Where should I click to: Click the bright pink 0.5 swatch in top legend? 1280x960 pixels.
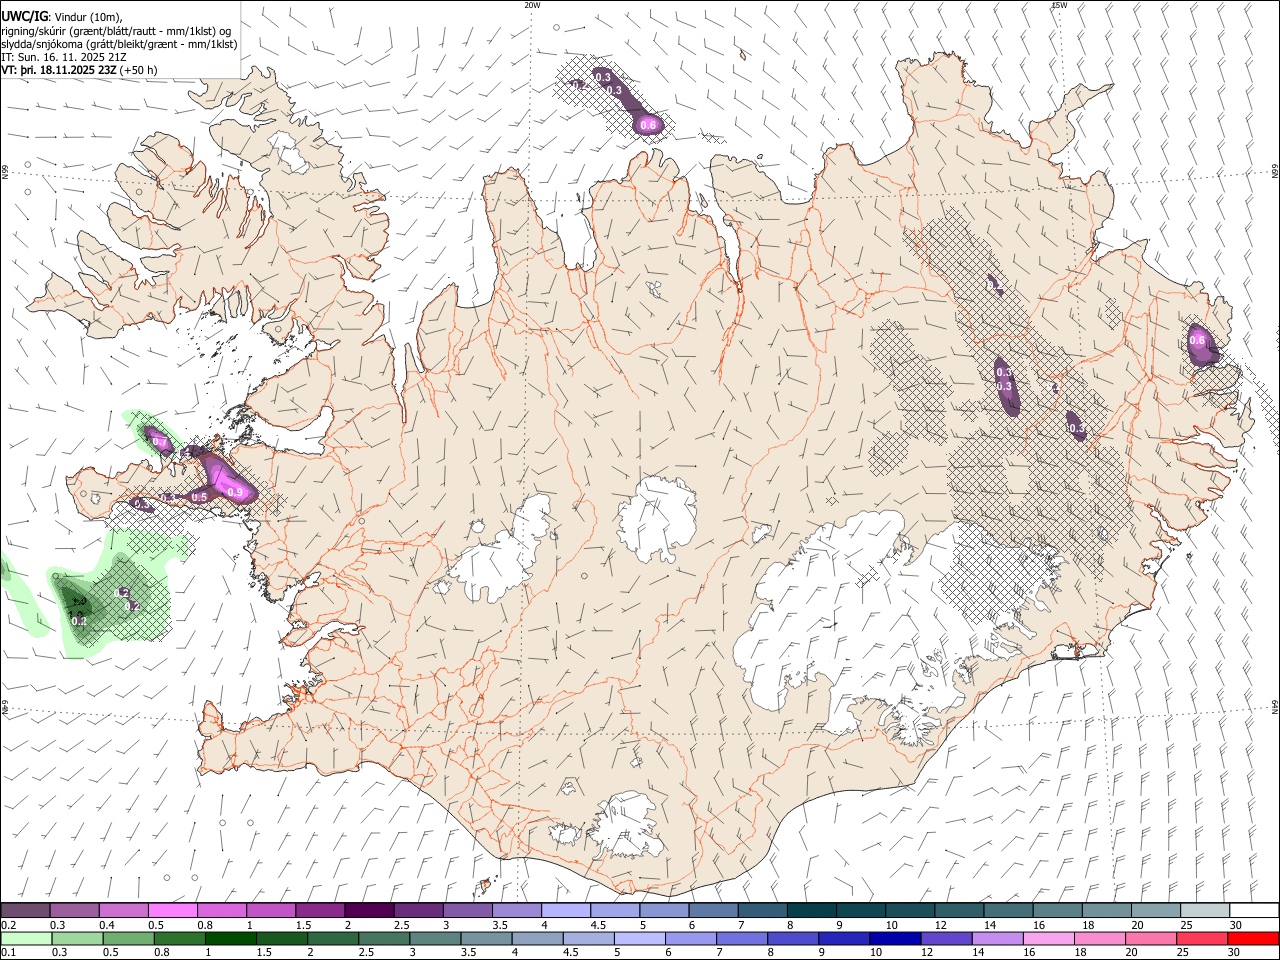coord(172,911)
